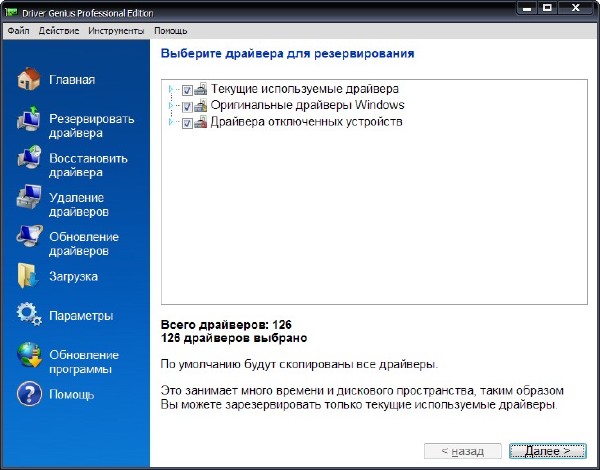Image resolution: width=600 pixels, height=470 pixels.
Task: Open the Действие menu
Action: (x=59, y=31)
